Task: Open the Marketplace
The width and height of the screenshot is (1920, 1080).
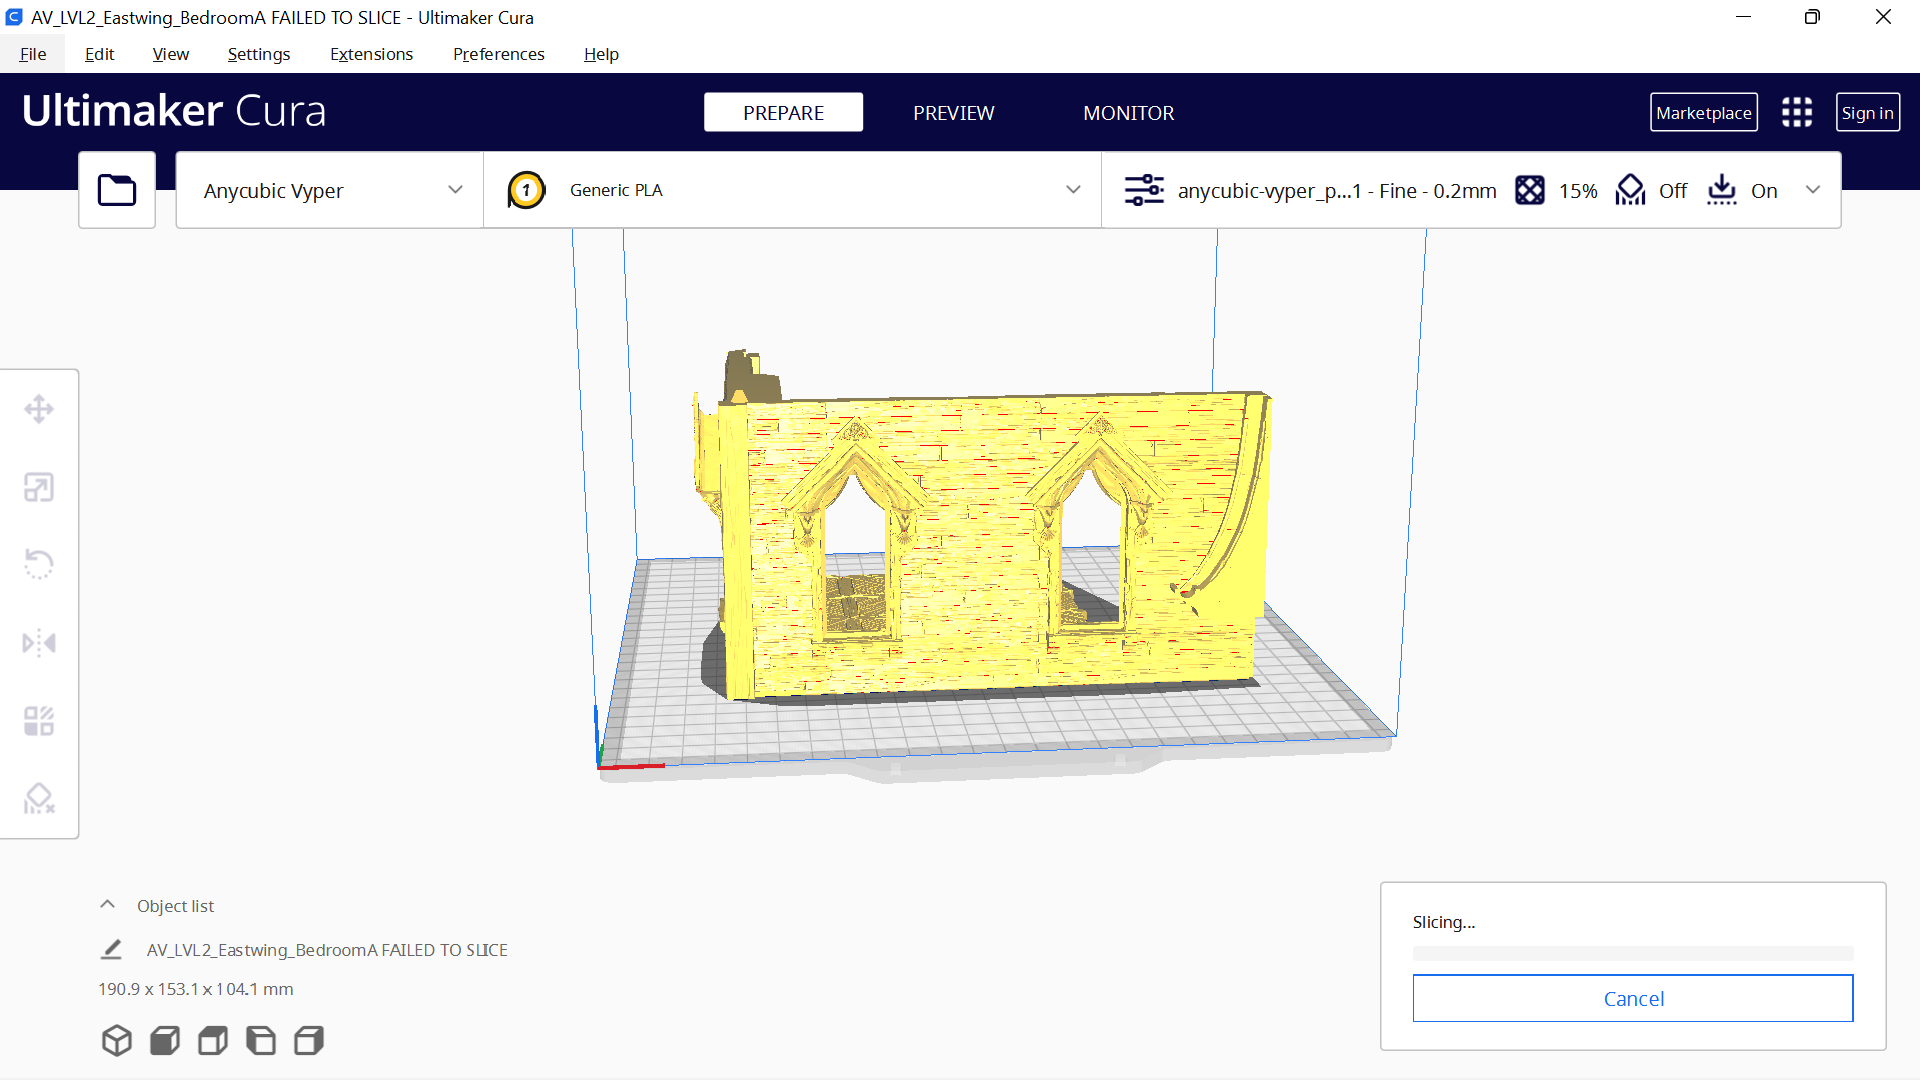Action: [1703, 112]
